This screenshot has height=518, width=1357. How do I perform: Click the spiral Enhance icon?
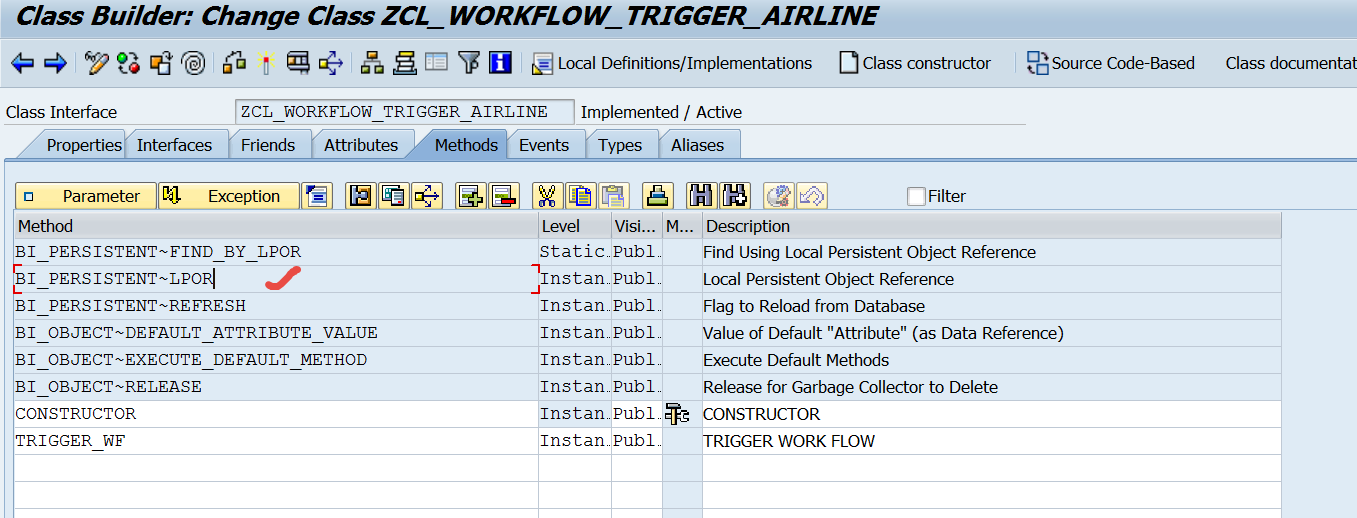194,63
